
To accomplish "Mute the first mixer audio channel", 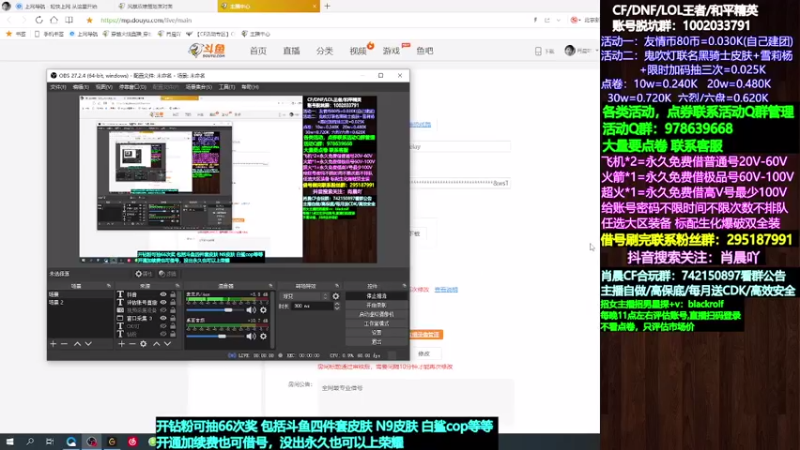I will (251, 310).
